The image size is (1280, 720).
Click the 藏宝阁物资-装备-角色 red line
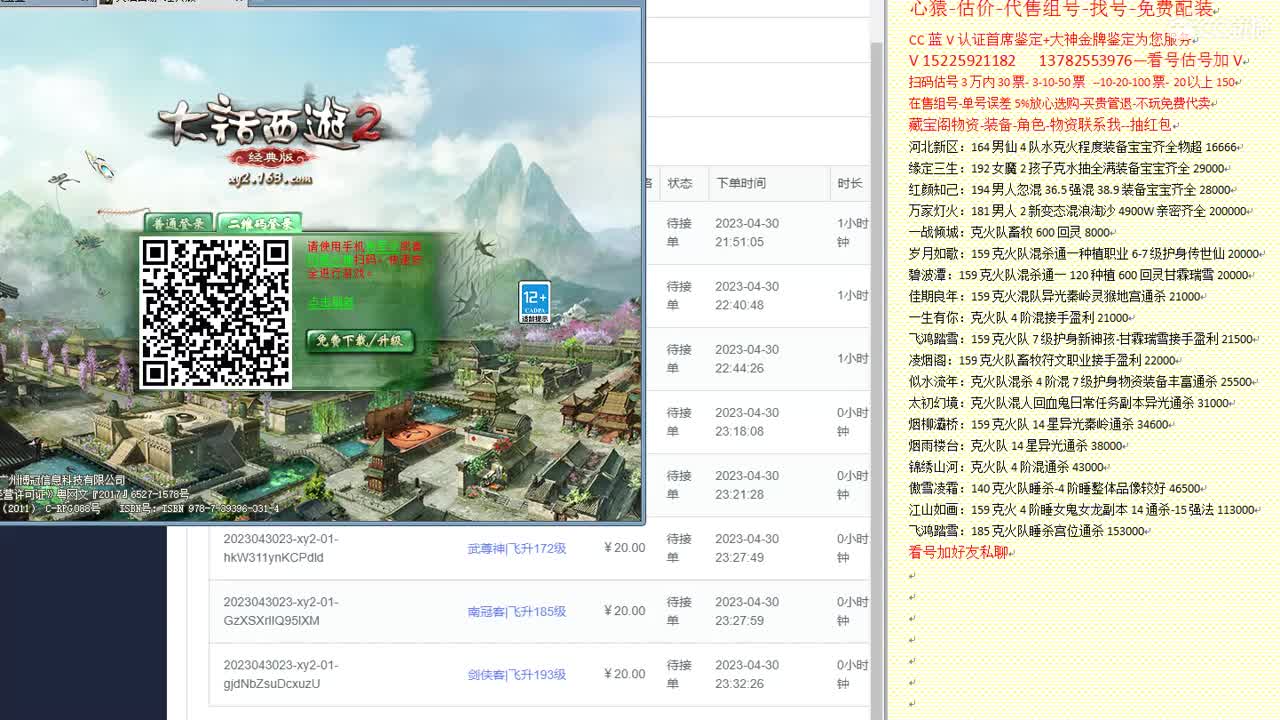click(1042, 125)
